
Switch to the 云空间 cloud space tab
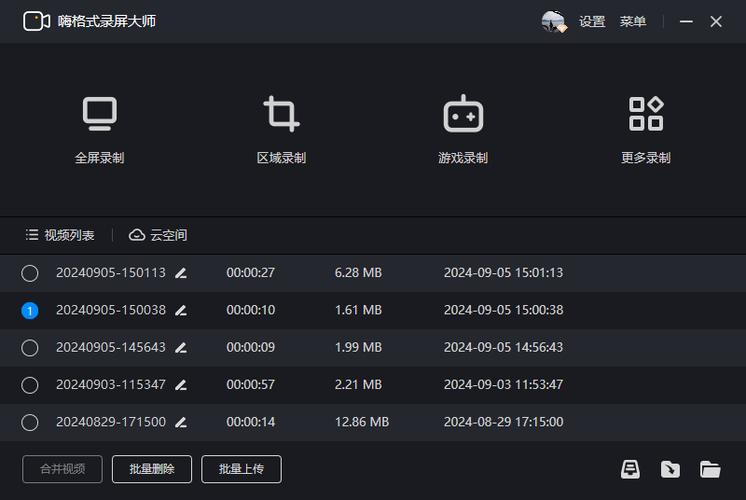[x=158, y=235]
